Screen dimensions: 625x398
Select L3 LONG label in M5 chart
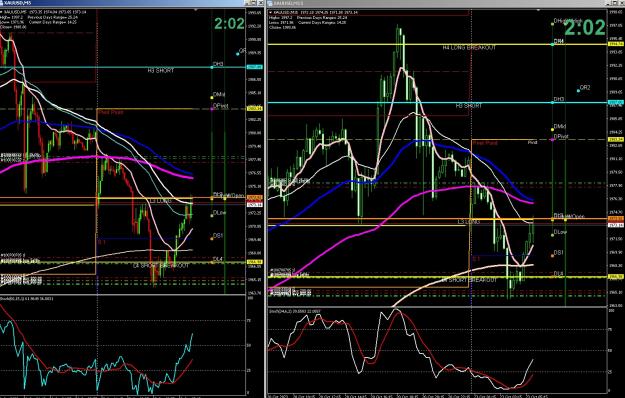[161, 201]
